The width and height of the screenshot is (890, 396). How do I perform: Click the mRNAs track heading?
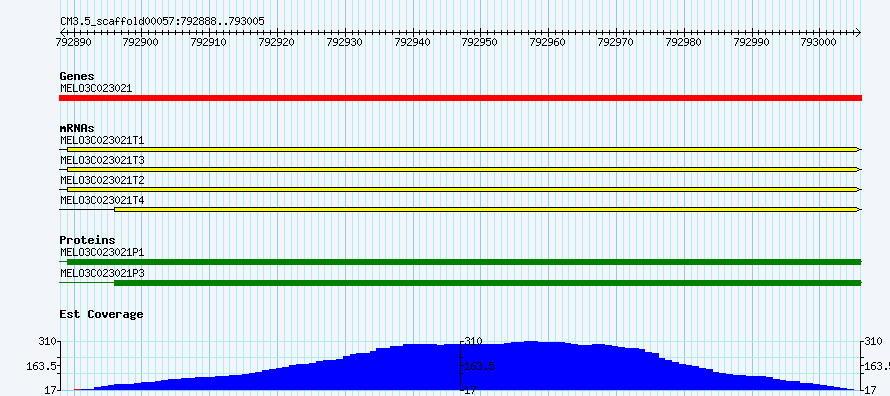(x=77, y=128)
